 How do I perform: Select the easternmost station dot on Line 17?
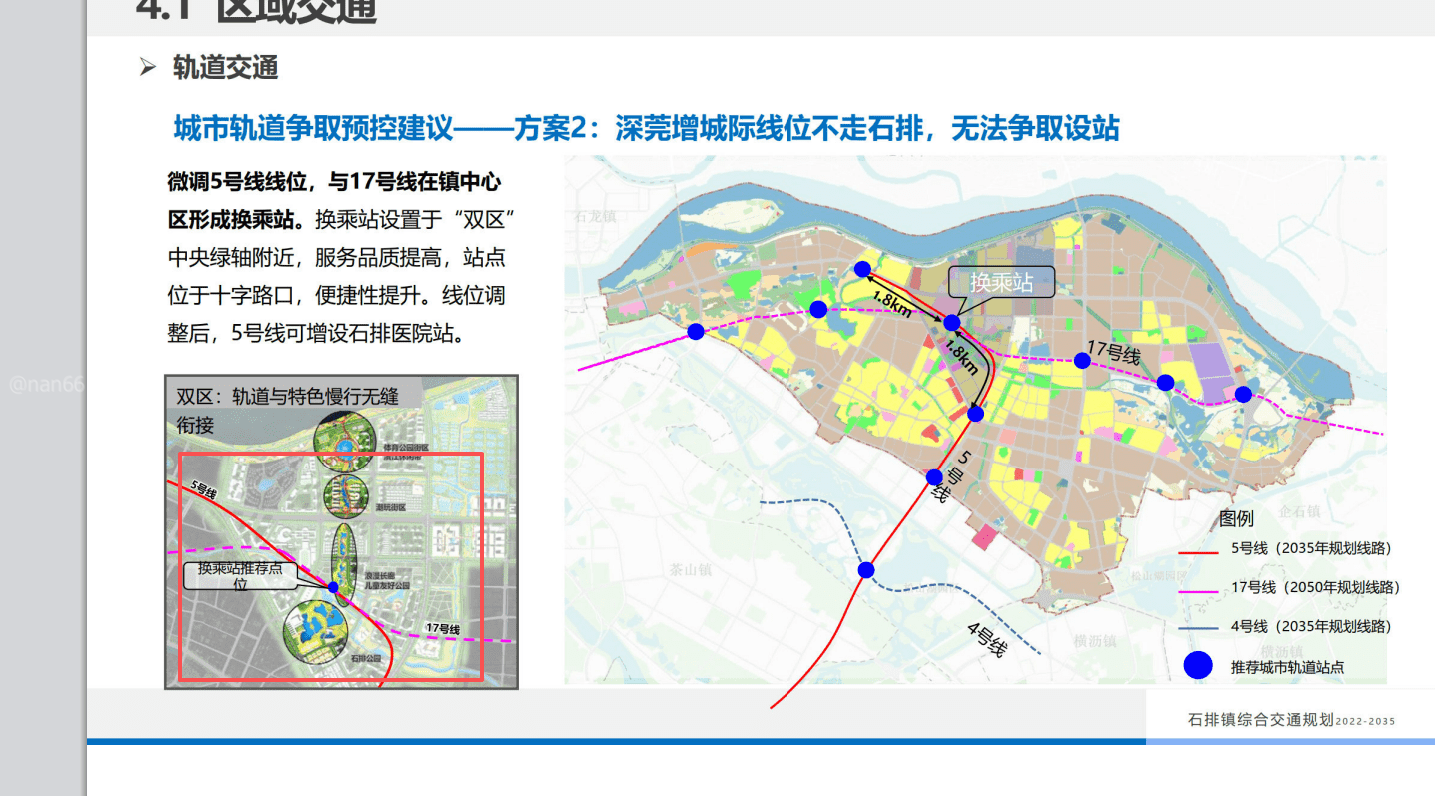pos(1243,394)
